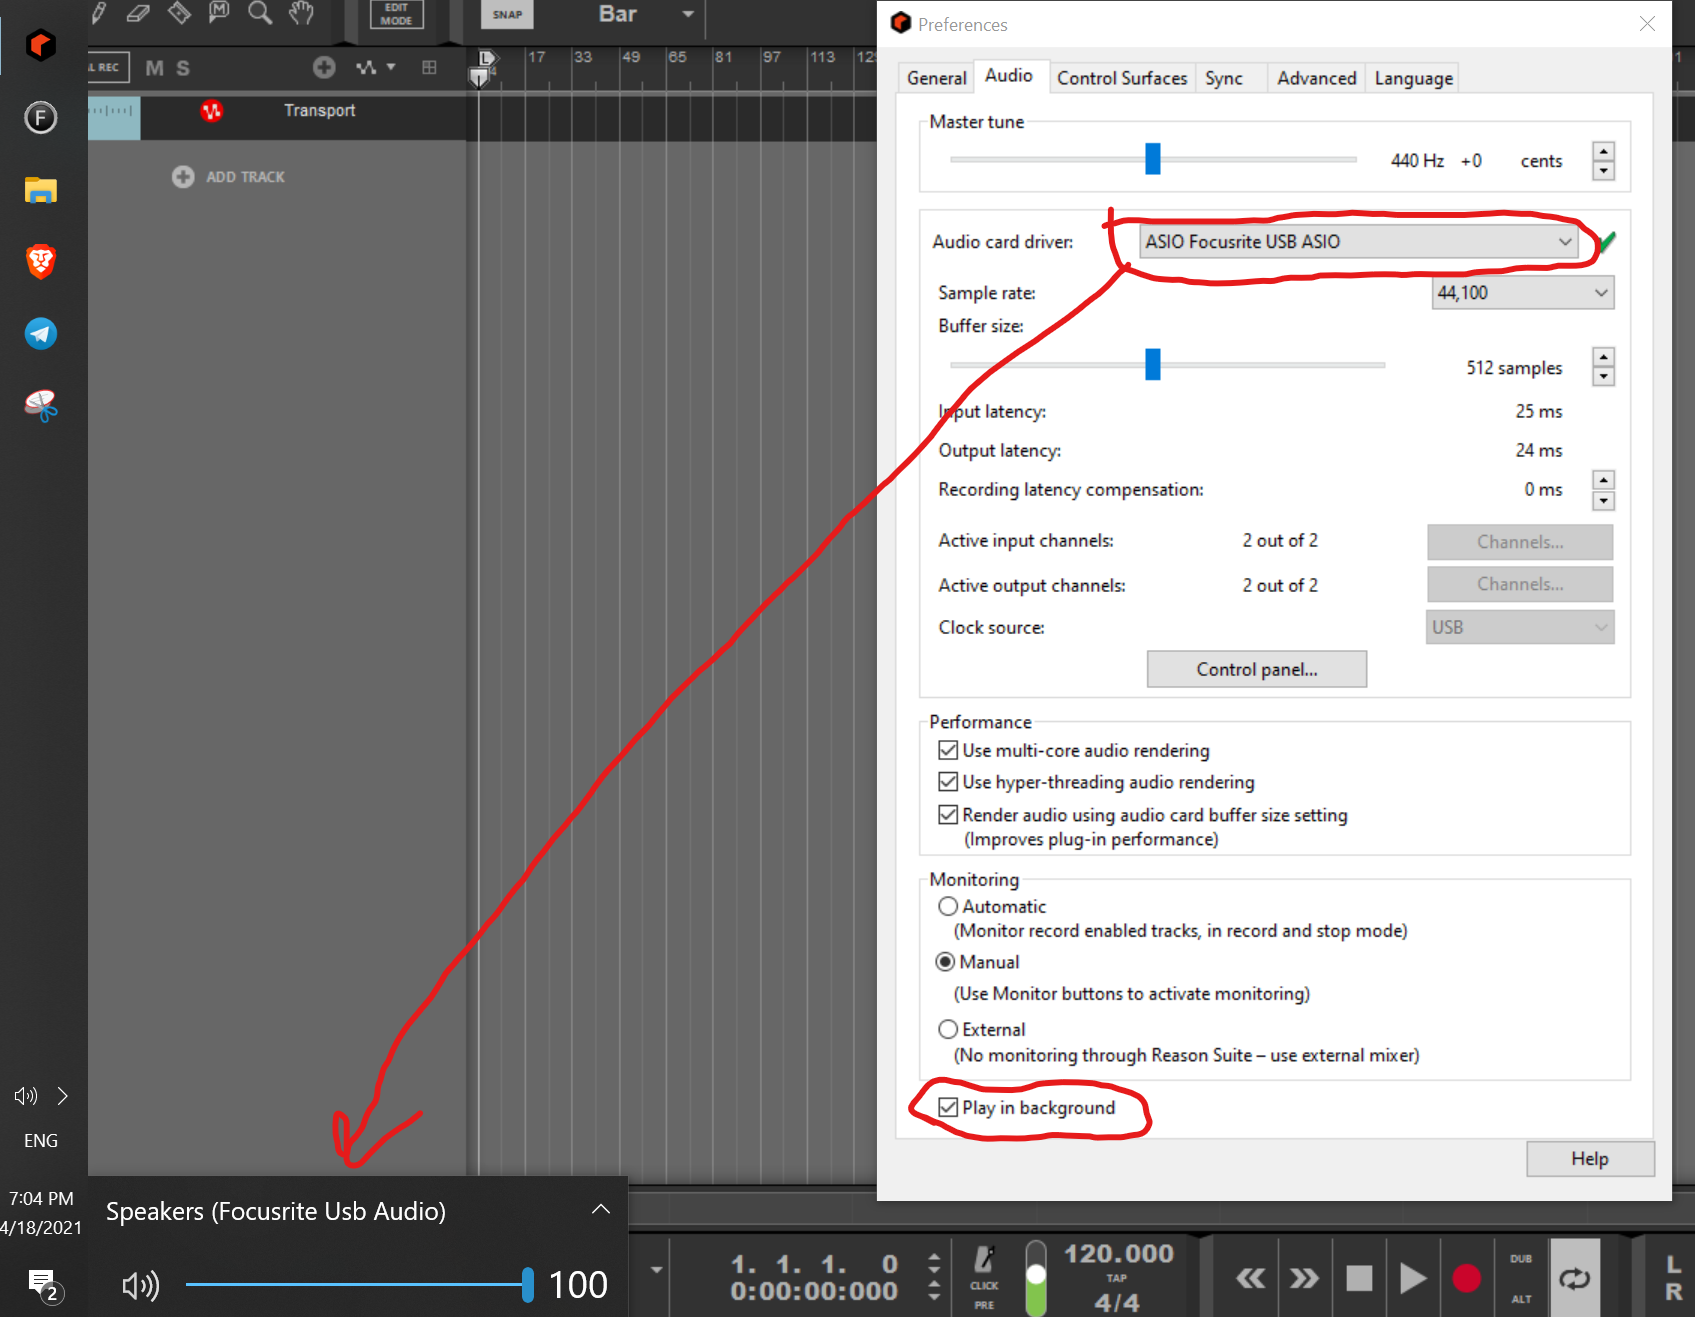Viewport: 1695px width, 1317px height.
Task: Select the Magnifying glass tool
Action: [260, 13]
